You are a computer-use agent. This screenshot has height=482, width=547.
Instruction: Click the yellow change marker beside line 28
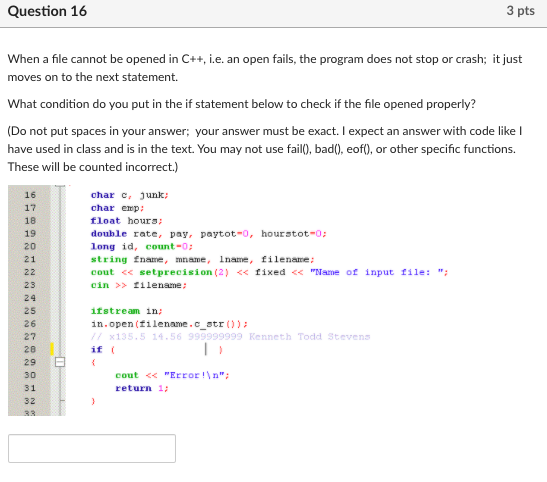pyautogui.click(x=52, y=349)
